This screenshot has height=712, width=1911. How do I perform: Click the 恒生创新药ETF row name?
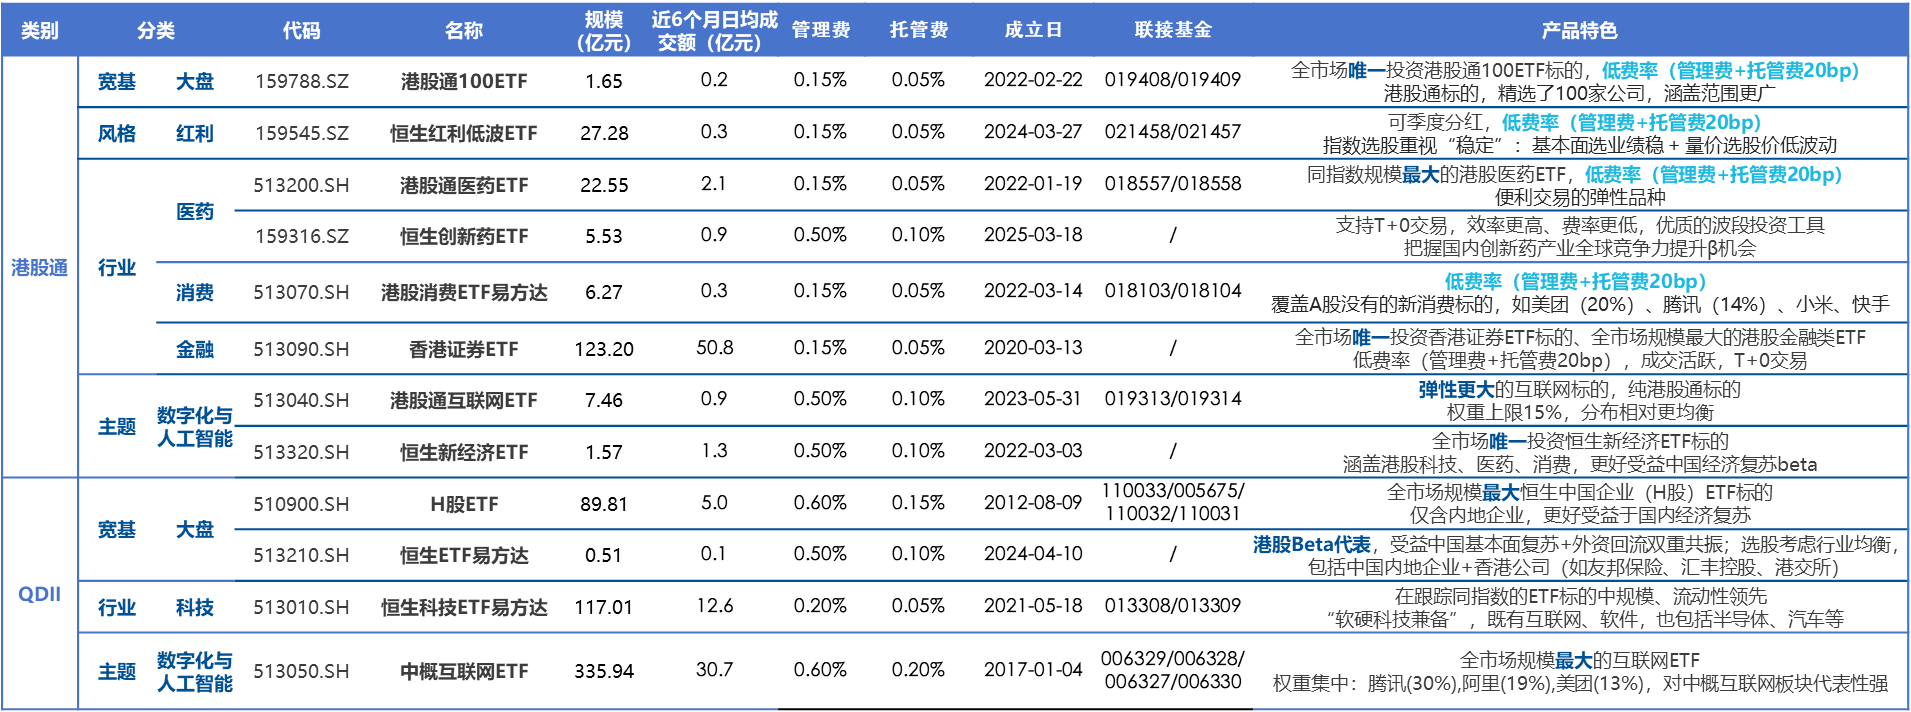click(x=464, y=236)
